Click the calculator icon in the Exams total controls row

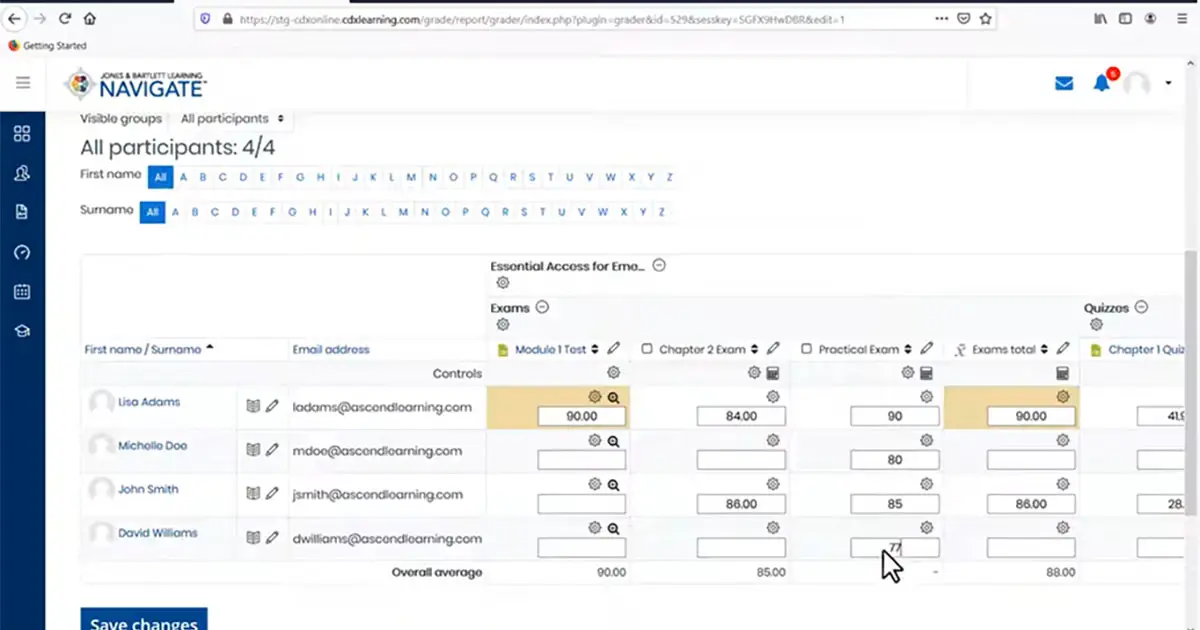(x=1062, y=372)
